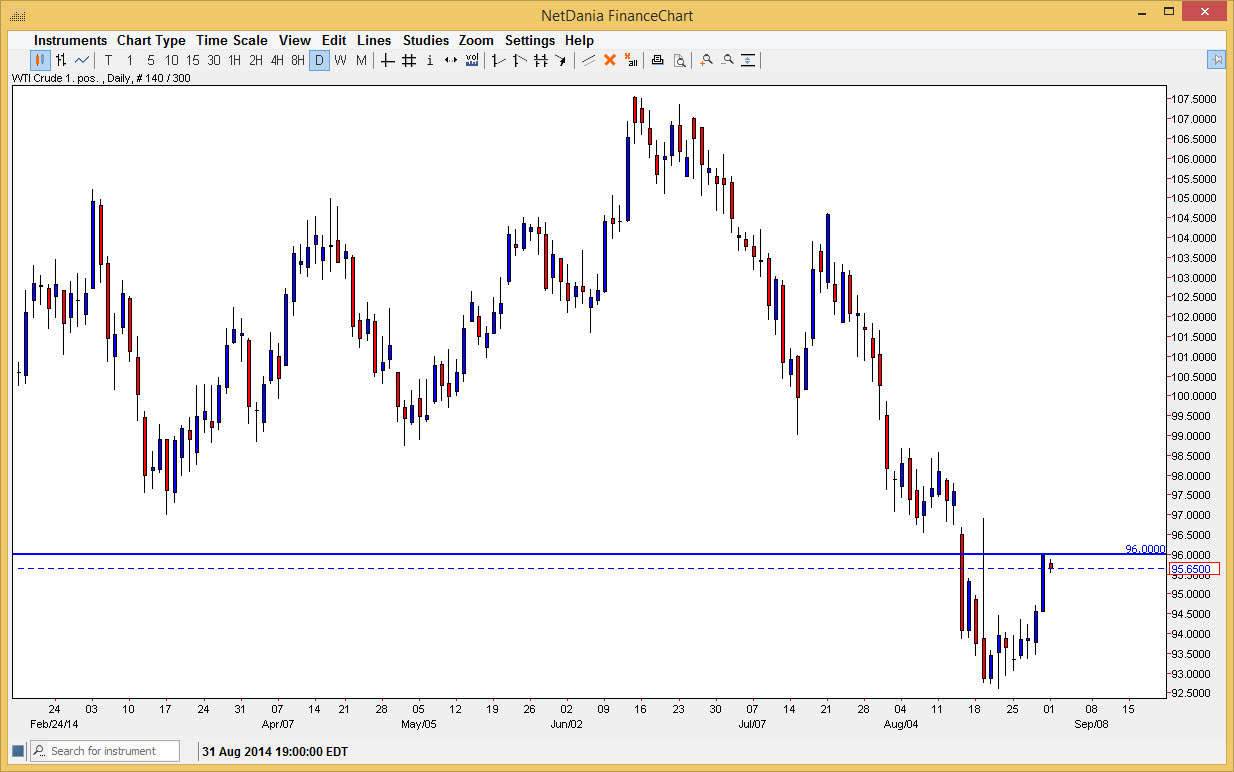Open the Instruments menu
This screenshot has height=772, width=1234.
pos(70,40)
